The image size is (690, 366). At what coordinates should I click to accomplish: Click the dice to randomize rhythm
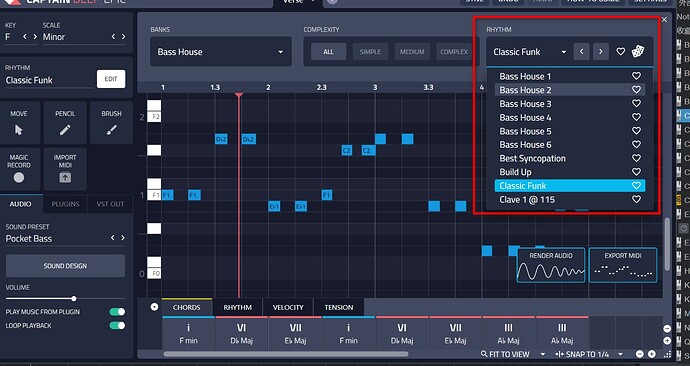pos(638,51)
